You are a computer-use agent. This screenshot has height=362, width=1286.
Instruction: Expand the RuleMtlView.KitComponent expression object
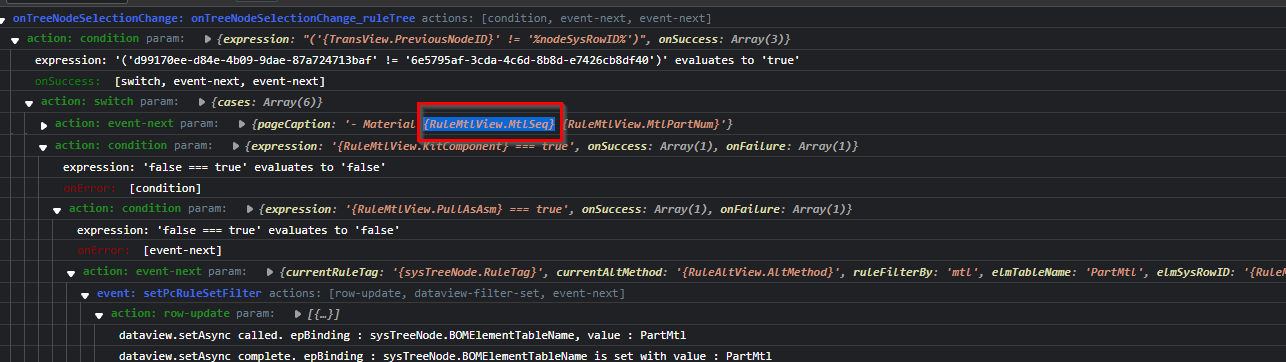pyautogui.click(x=235, y=146)
